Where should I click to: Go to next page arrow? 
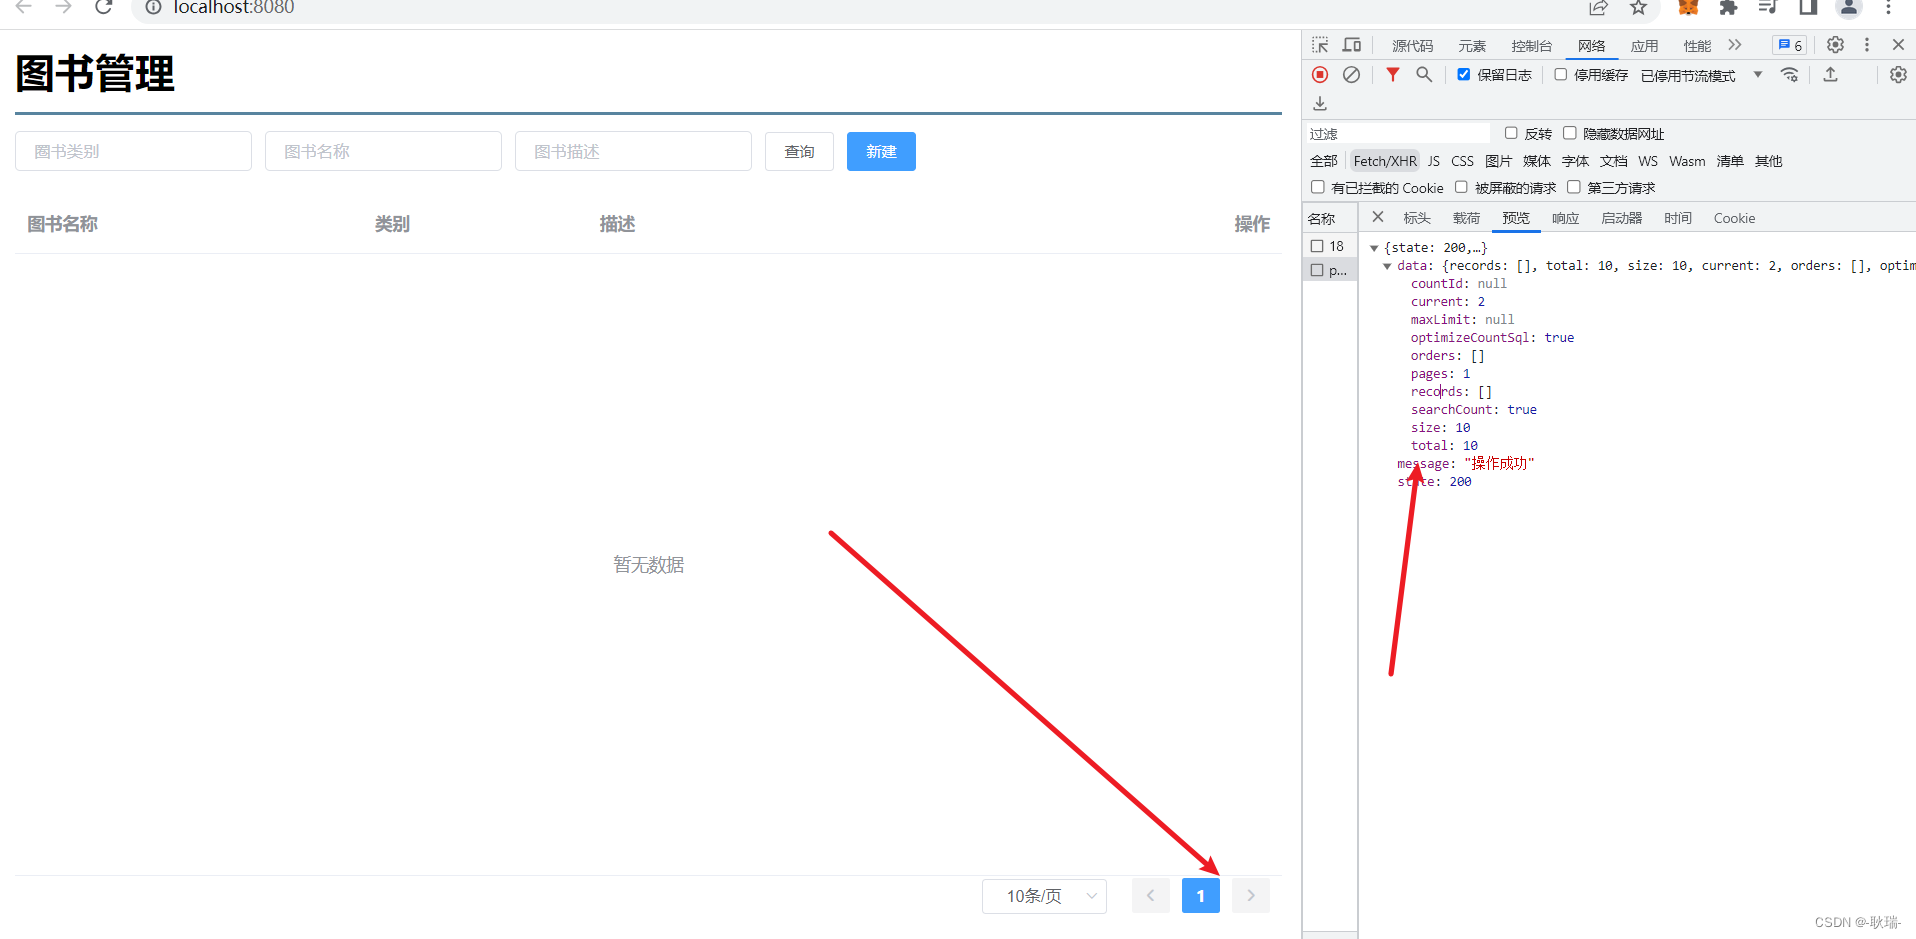(1251, 896)
